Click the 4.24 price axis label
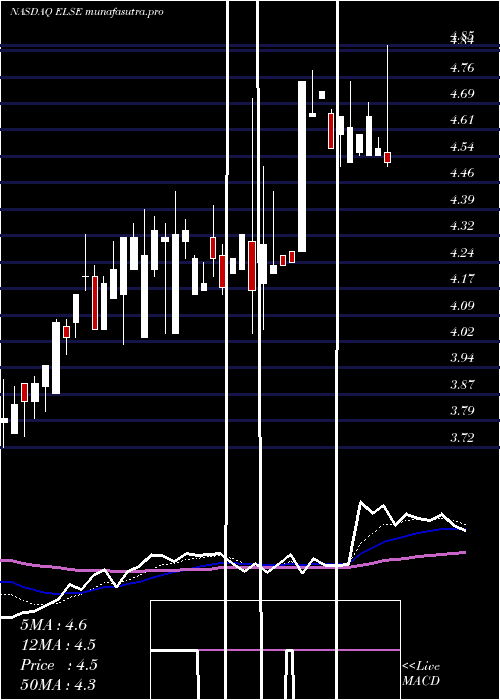The height and width of the screenshot is (700, 500). click(462, 253)
